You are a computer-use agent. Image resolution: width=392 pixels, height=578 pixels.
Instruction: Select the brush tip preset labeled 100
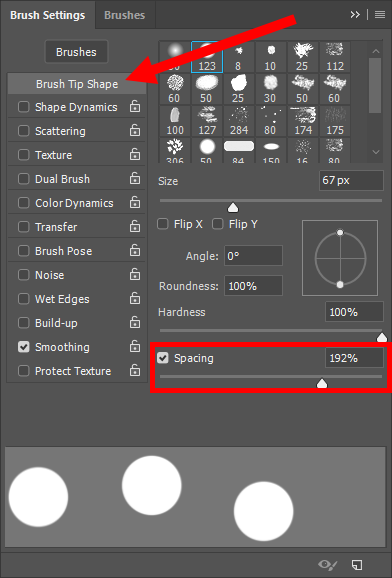[175, 121]
